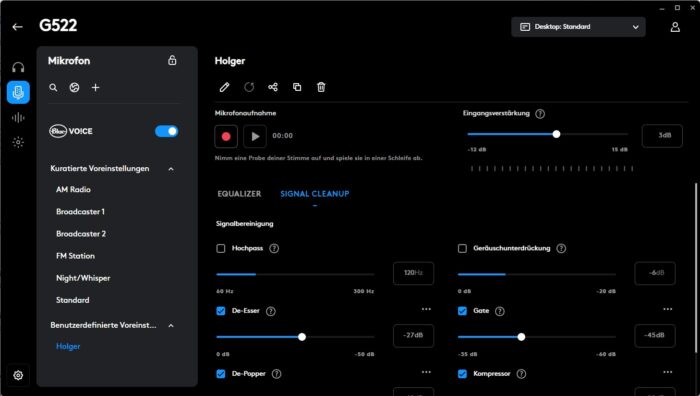Share the Holger preset
The image size is (700, 396).
pyautogui.click(x=273, y=87)
